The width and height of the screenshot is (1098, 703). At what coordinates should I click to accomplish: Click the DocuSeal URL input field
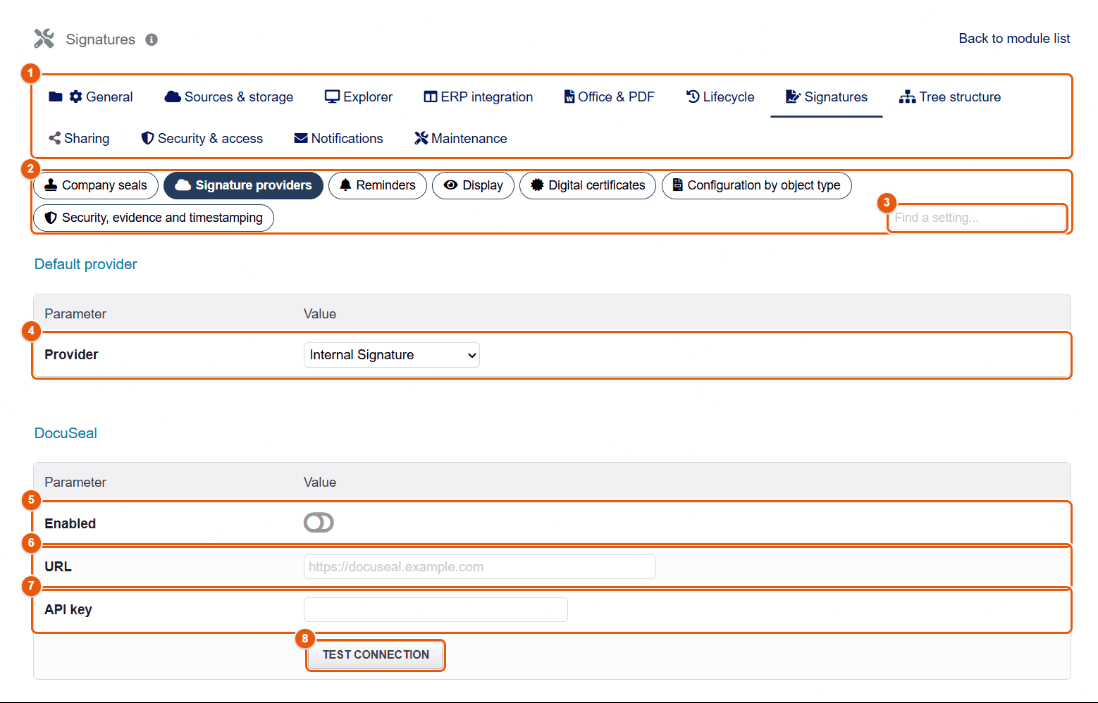(x=480, y=566)
